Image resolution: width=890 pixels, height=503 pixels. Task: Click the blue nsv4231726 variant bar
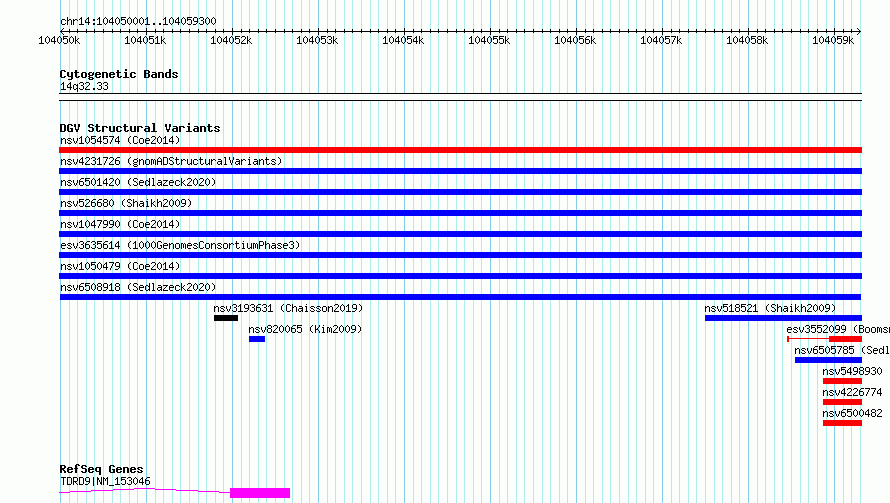coord(460,171)
